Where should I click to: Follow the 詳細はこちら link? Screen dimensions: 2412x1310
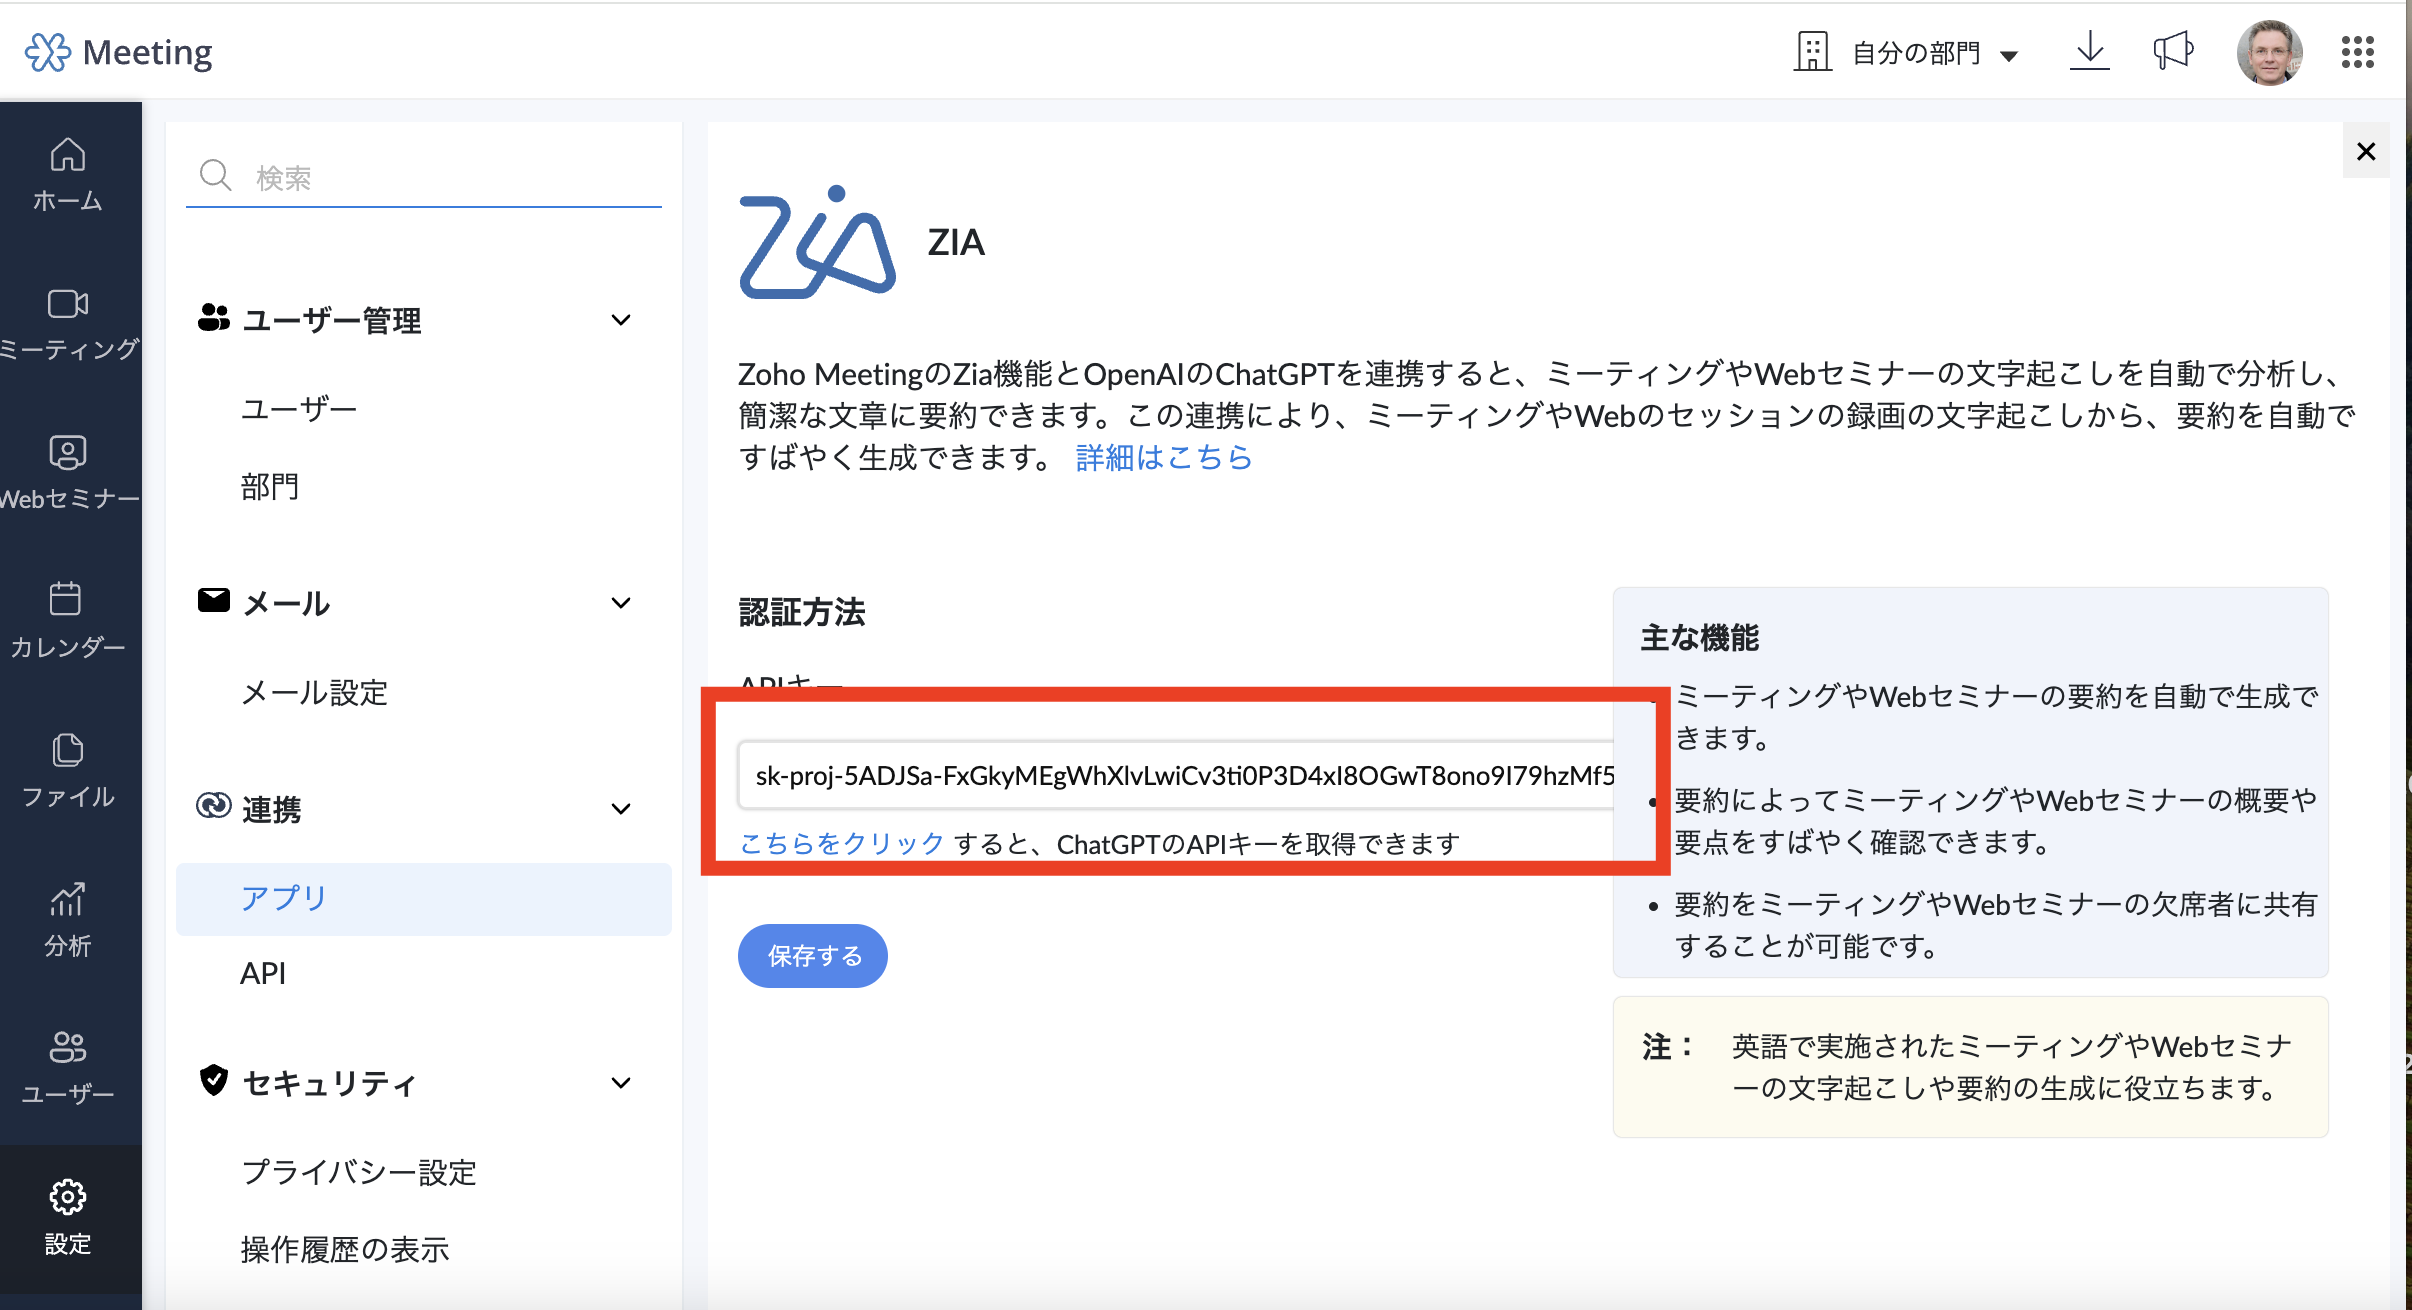[x=1164, y=458]
